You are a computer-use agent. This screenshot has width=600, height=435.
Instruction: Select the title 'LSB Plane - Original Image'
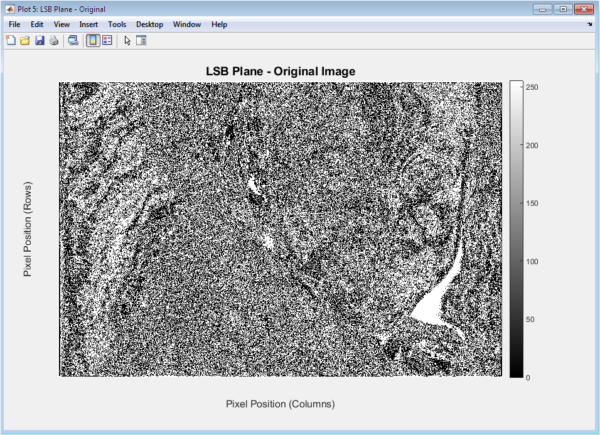tap(280, 71)
